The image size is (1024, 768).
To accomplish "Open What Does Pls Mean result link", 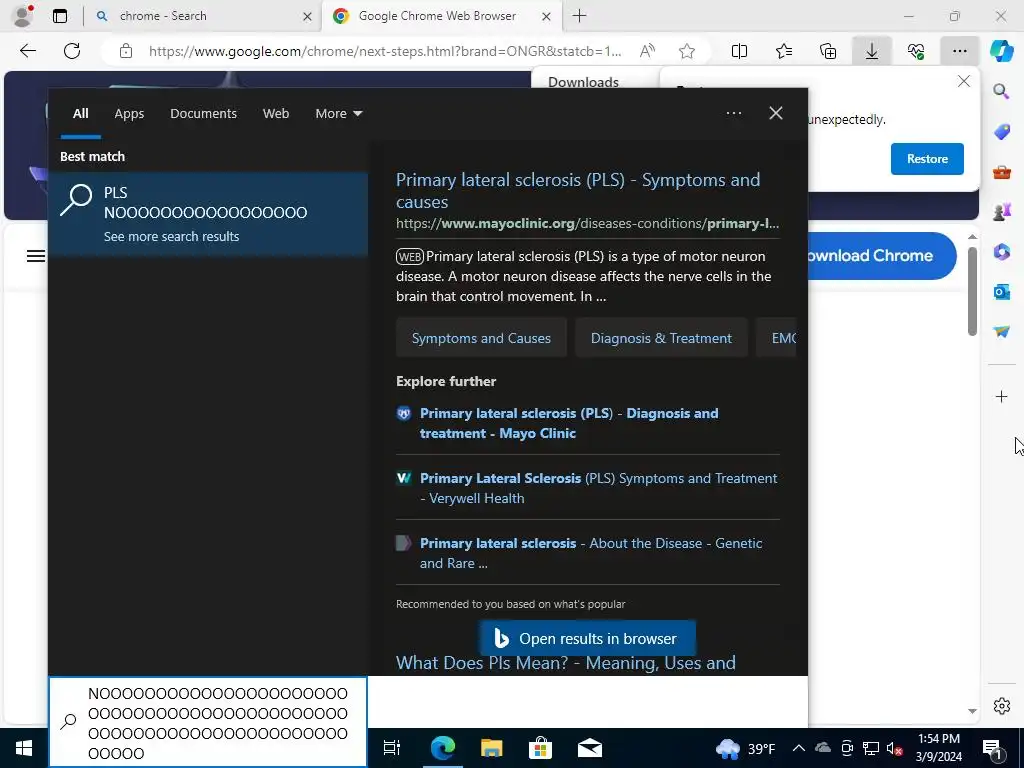I will coord(566,663).
